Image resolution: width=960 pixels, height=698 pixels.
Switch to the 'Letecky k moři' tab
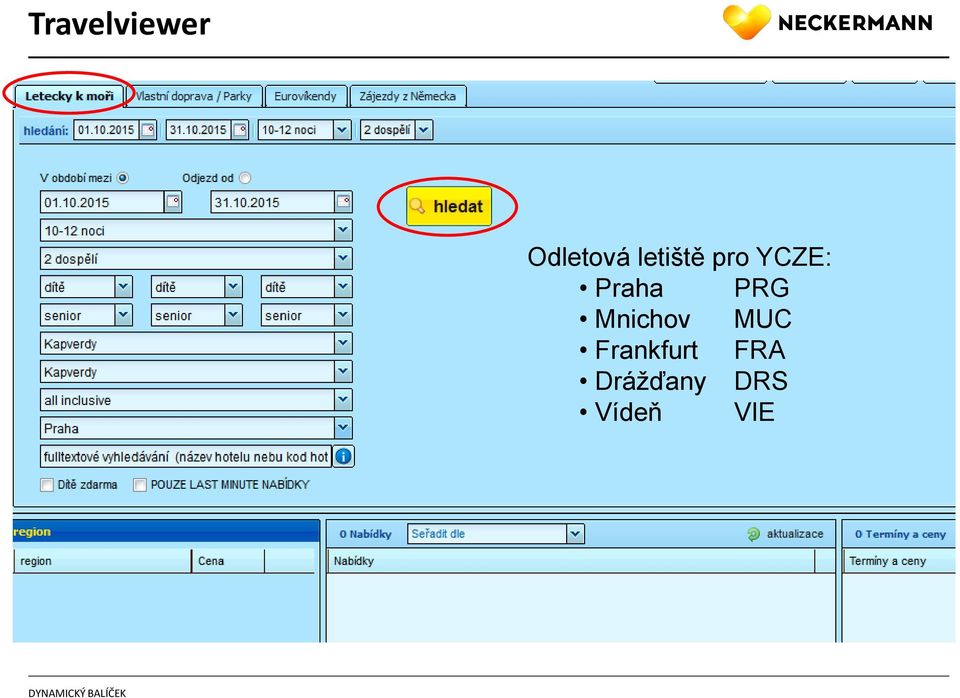coord(69,96)
